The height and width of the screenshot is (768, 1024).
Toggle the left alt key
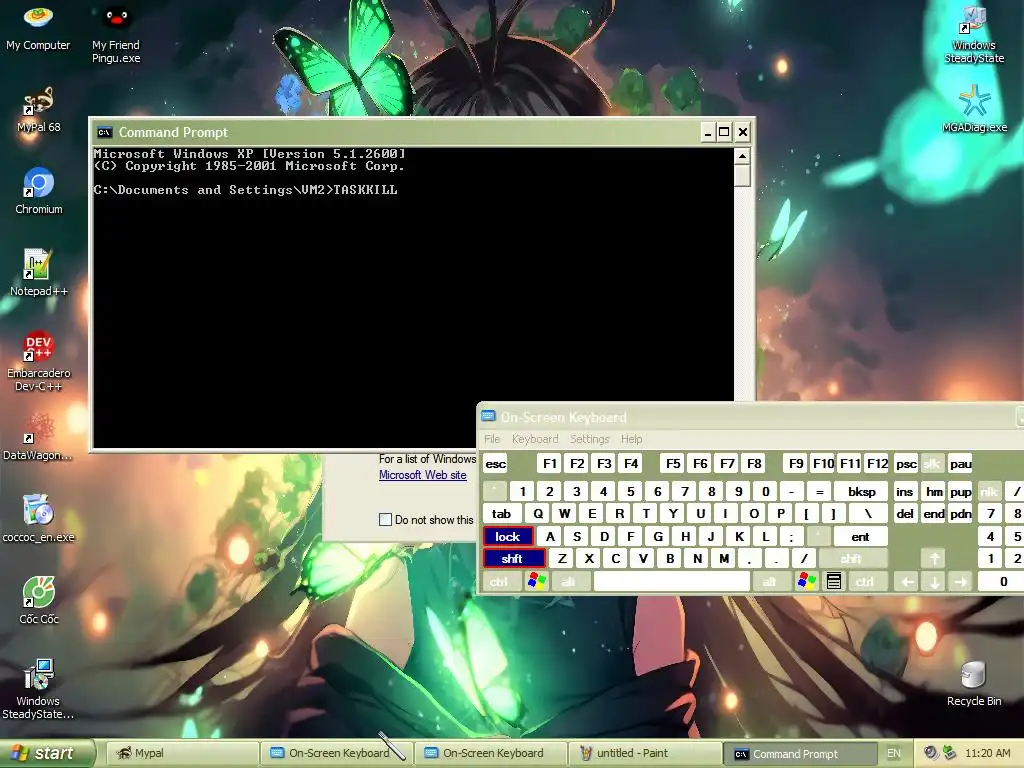(569, 581)
